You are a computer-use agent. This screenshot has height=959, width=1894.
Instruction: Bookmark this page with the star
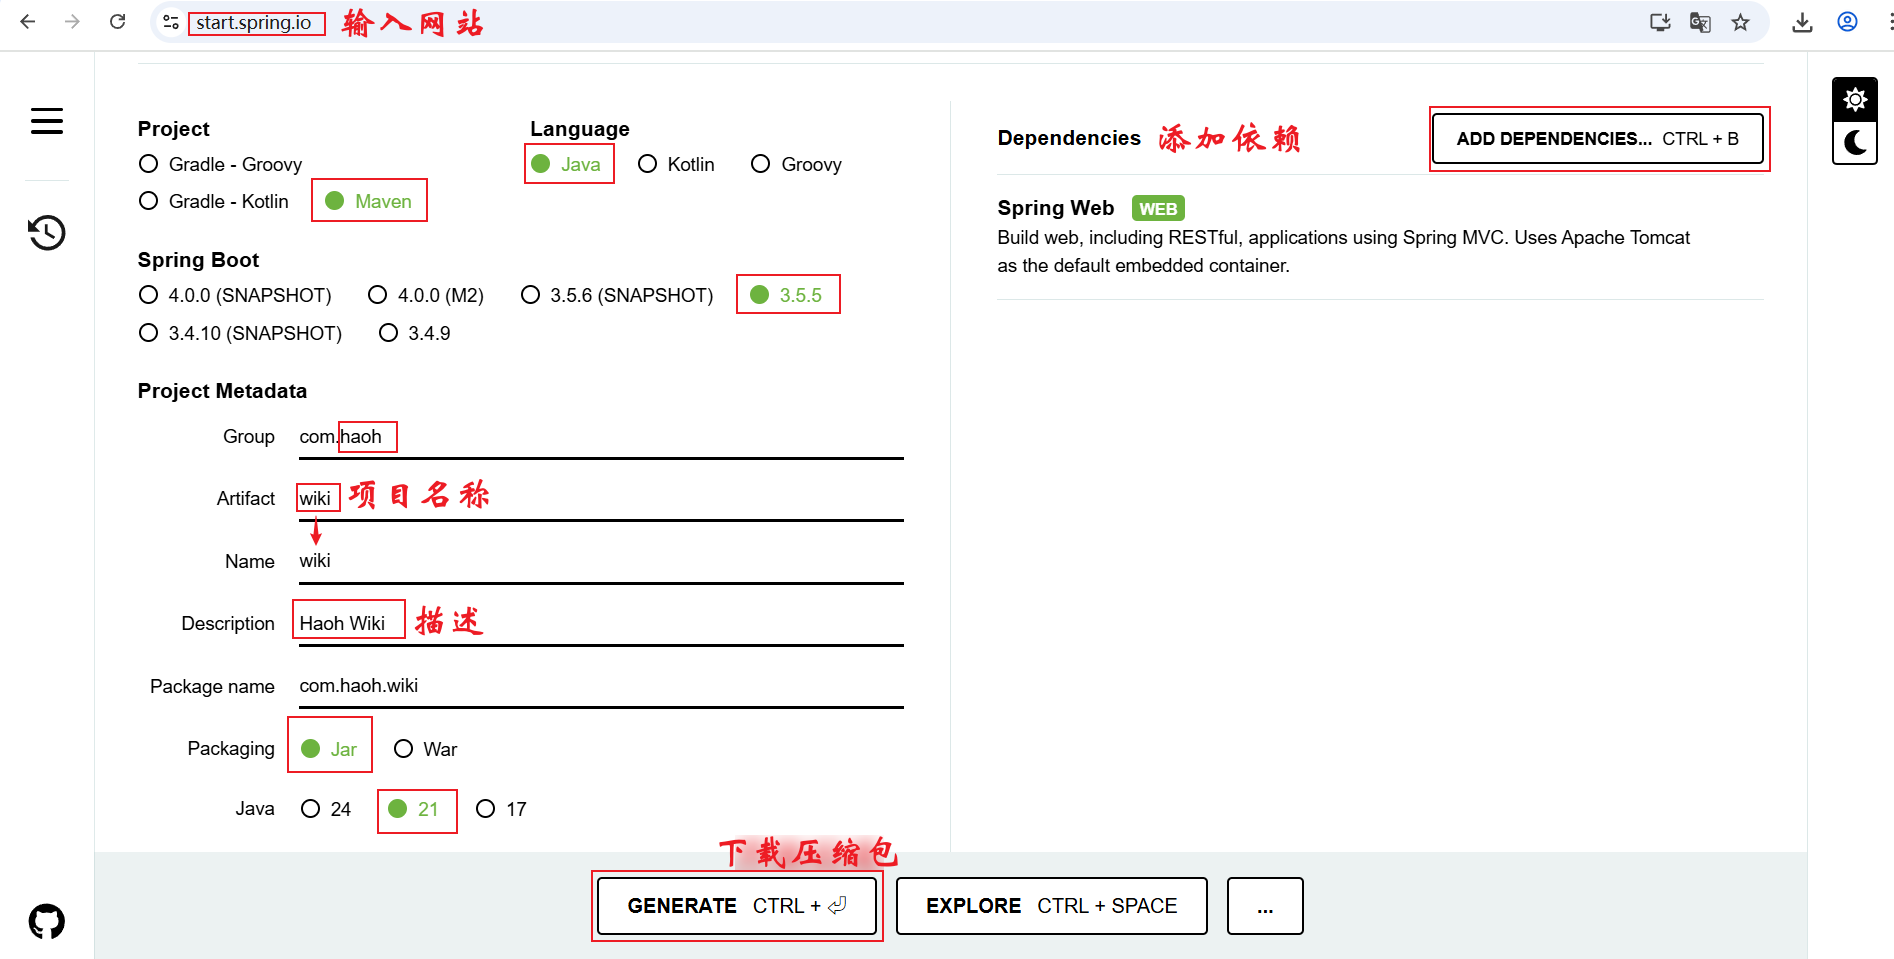tap(1741, 21)
